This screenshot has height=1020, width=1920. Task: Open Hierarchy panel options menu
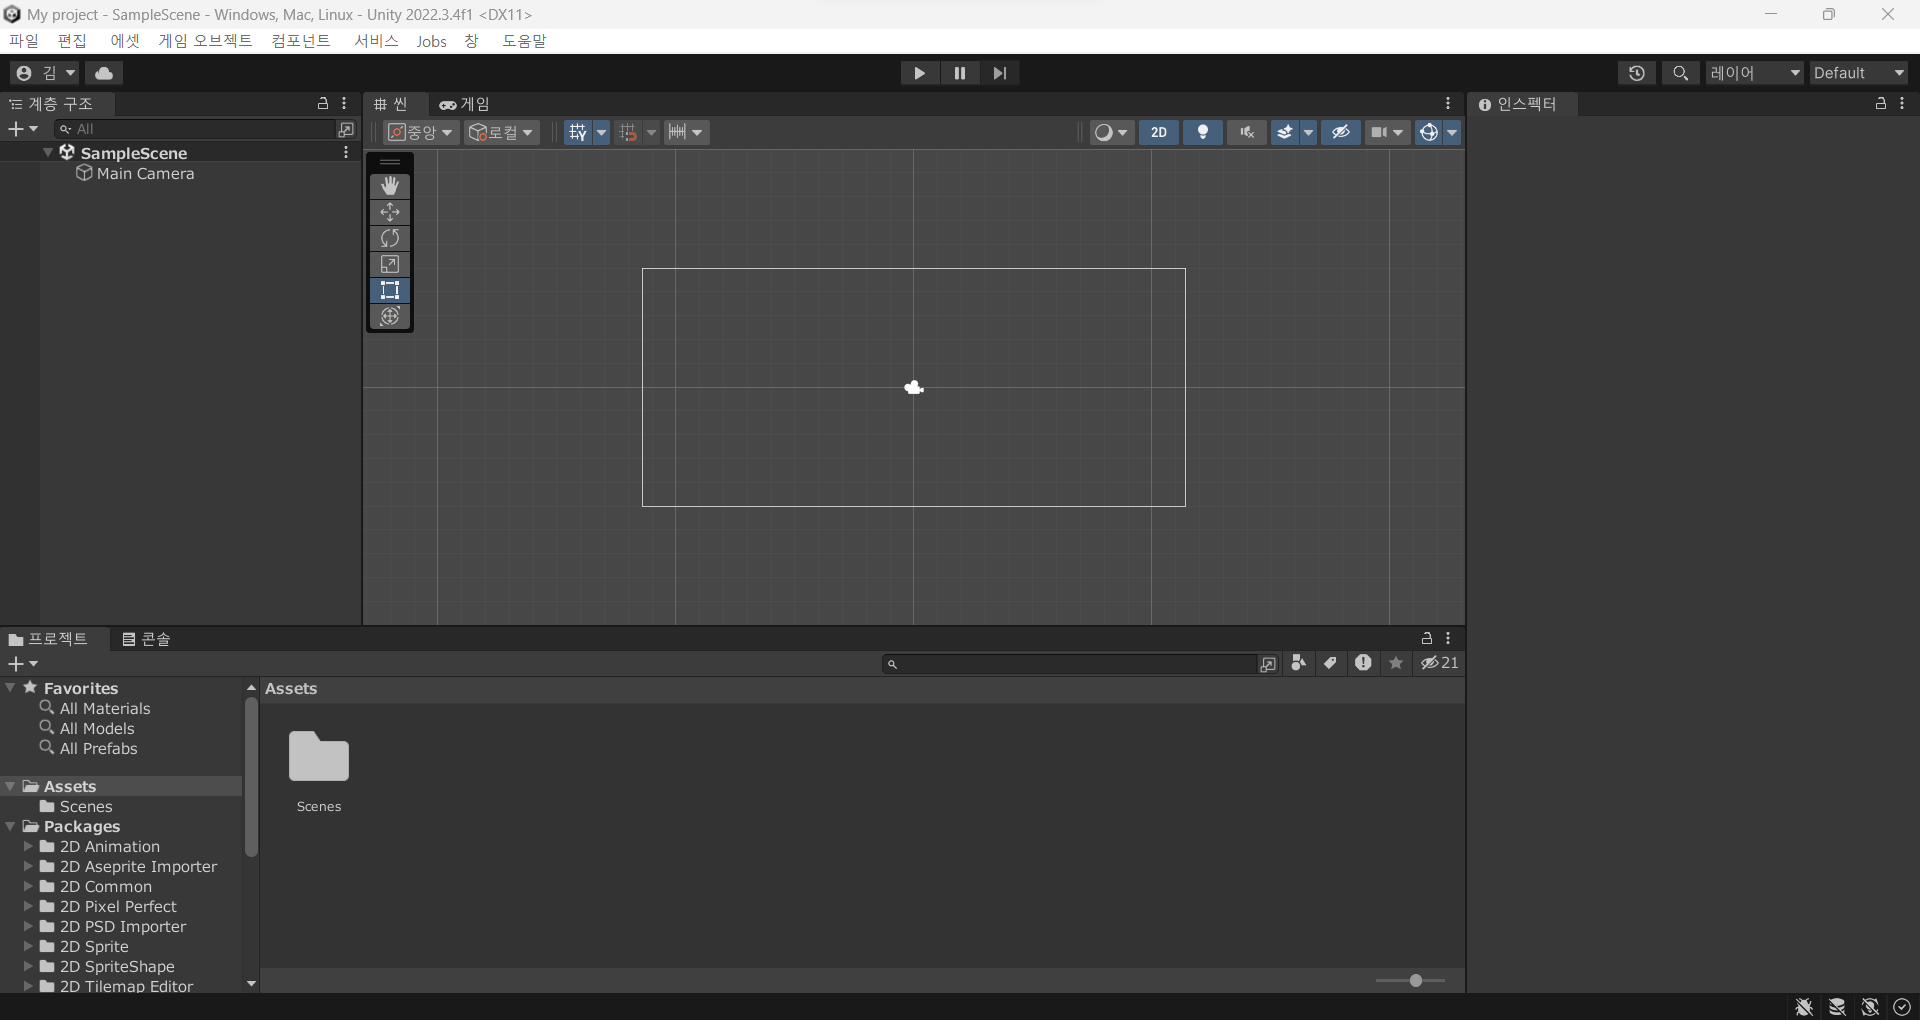[x=344, y=103]
